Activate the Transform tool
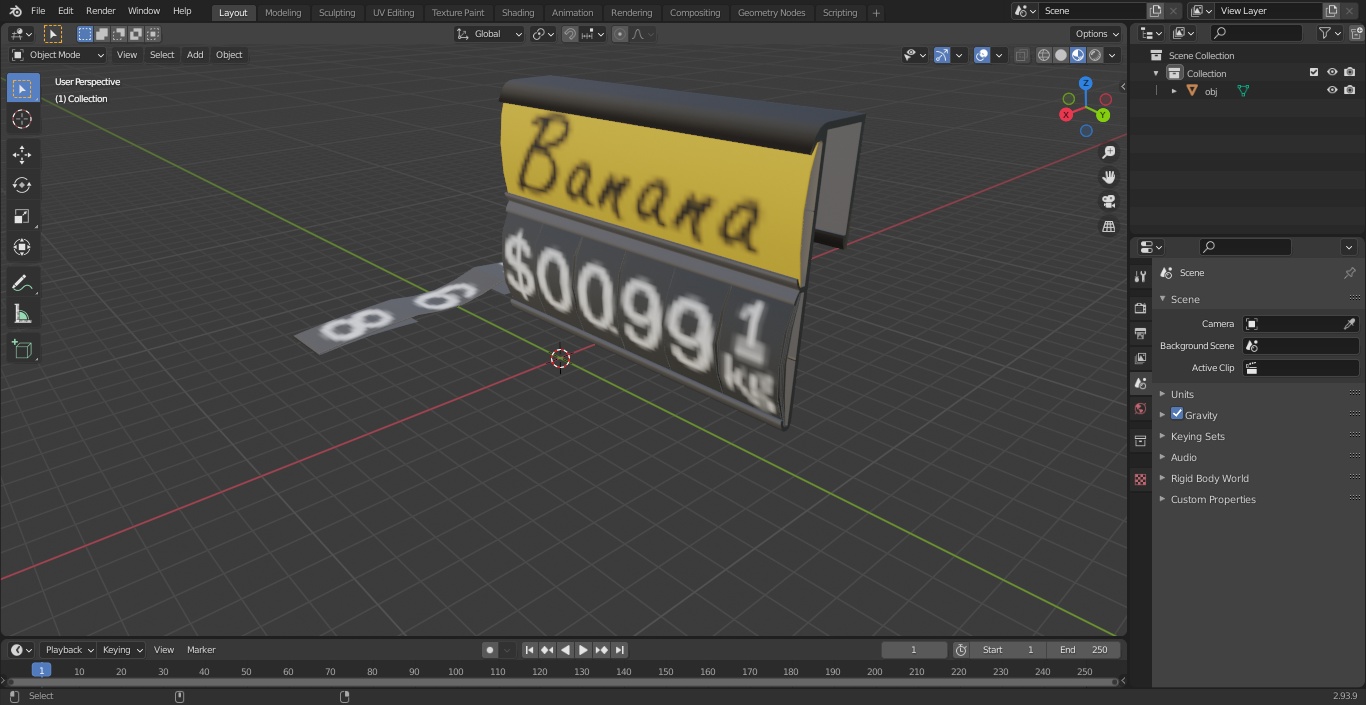Image resolution: width=1366 pixels, height=705 pixels. 22,247
